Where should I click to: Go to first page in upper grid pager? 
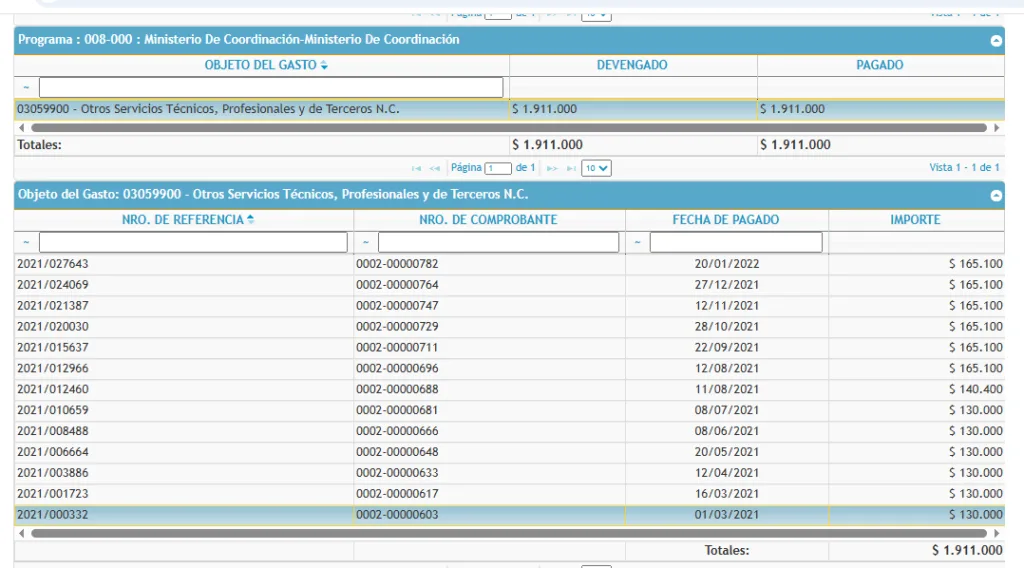pyautogui.click(x=416, y=168)
